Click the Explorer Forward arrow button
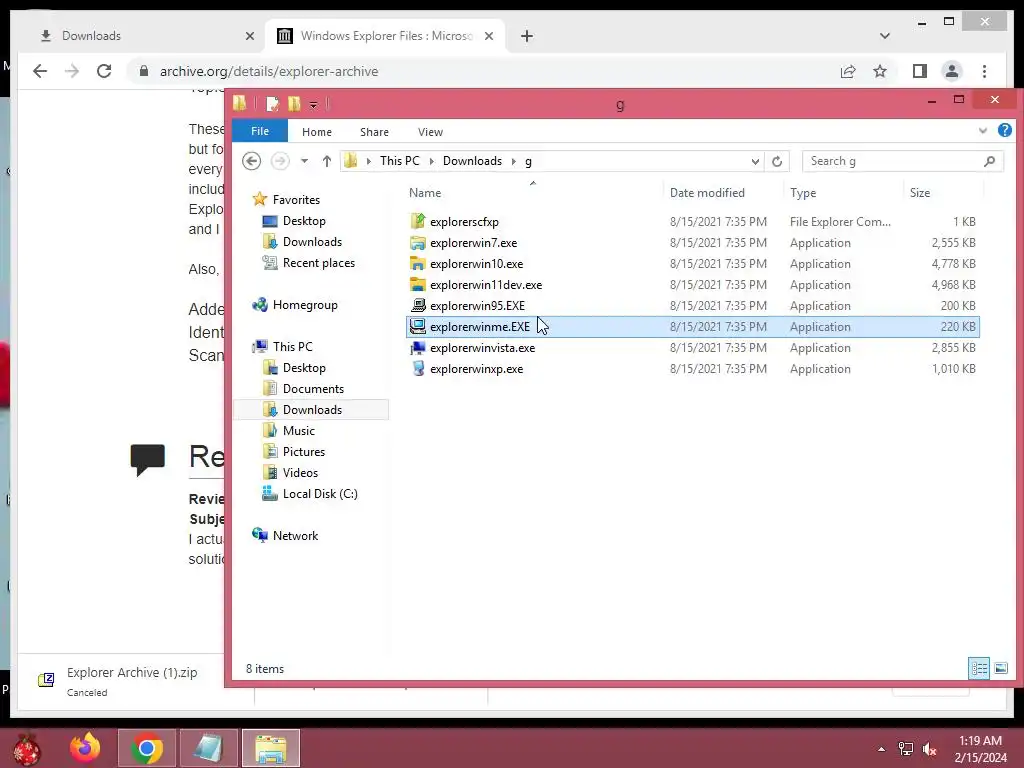This screenshot has width=1024, height=768. click(280, 161)
